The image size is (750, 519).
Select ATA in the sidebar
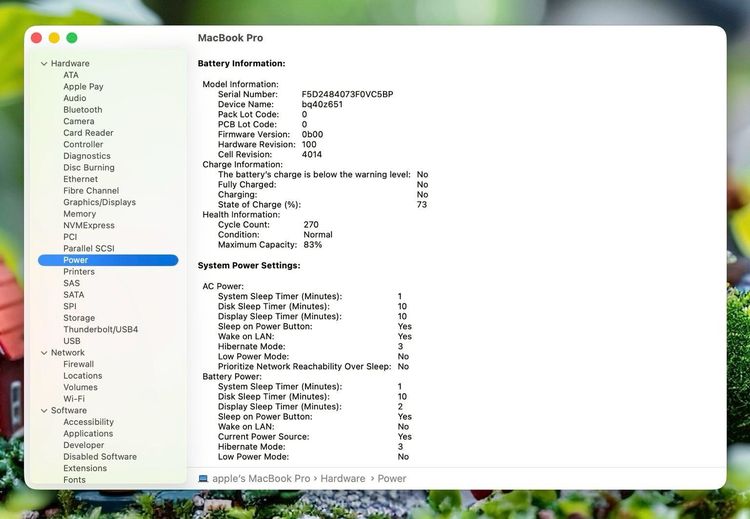click(x=71, y=75)
